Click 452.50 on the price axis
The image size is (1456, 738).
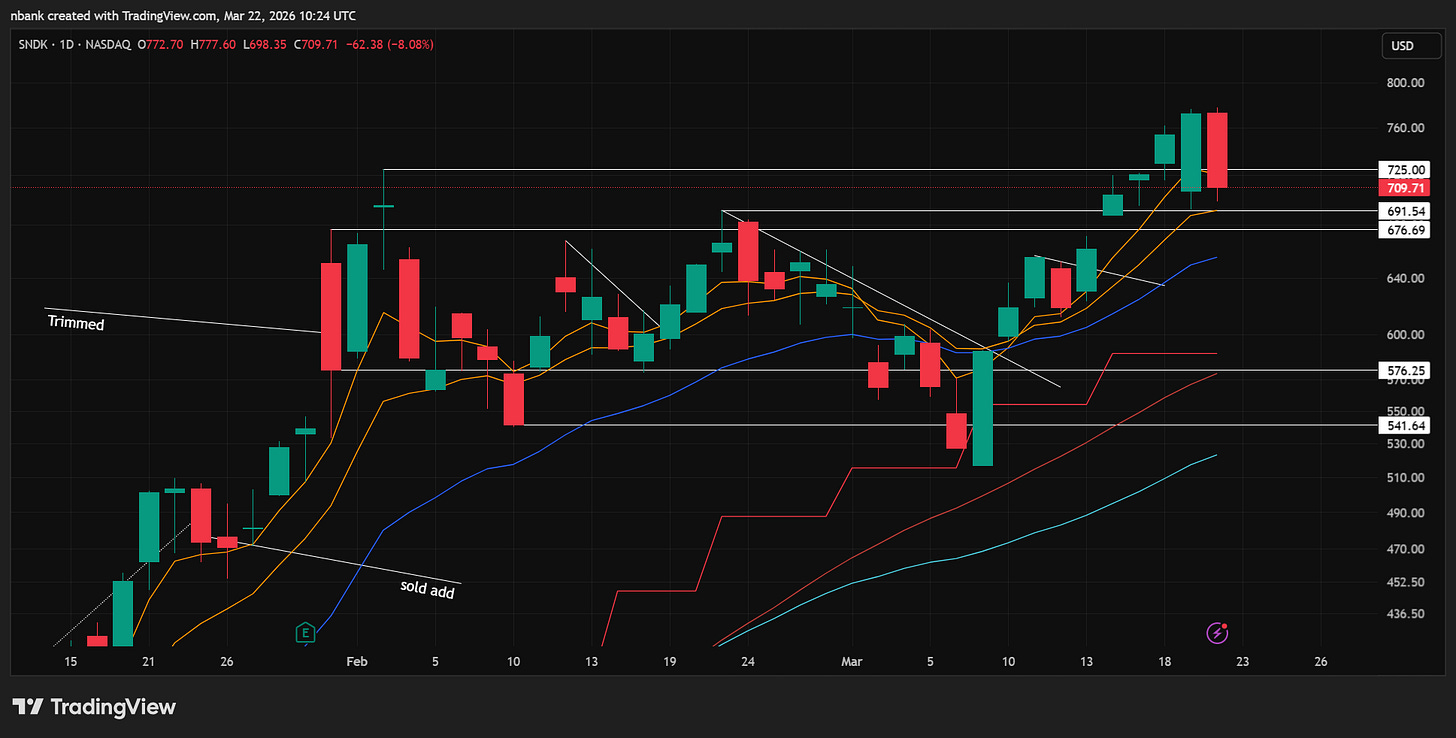(x=1404, y=582)
